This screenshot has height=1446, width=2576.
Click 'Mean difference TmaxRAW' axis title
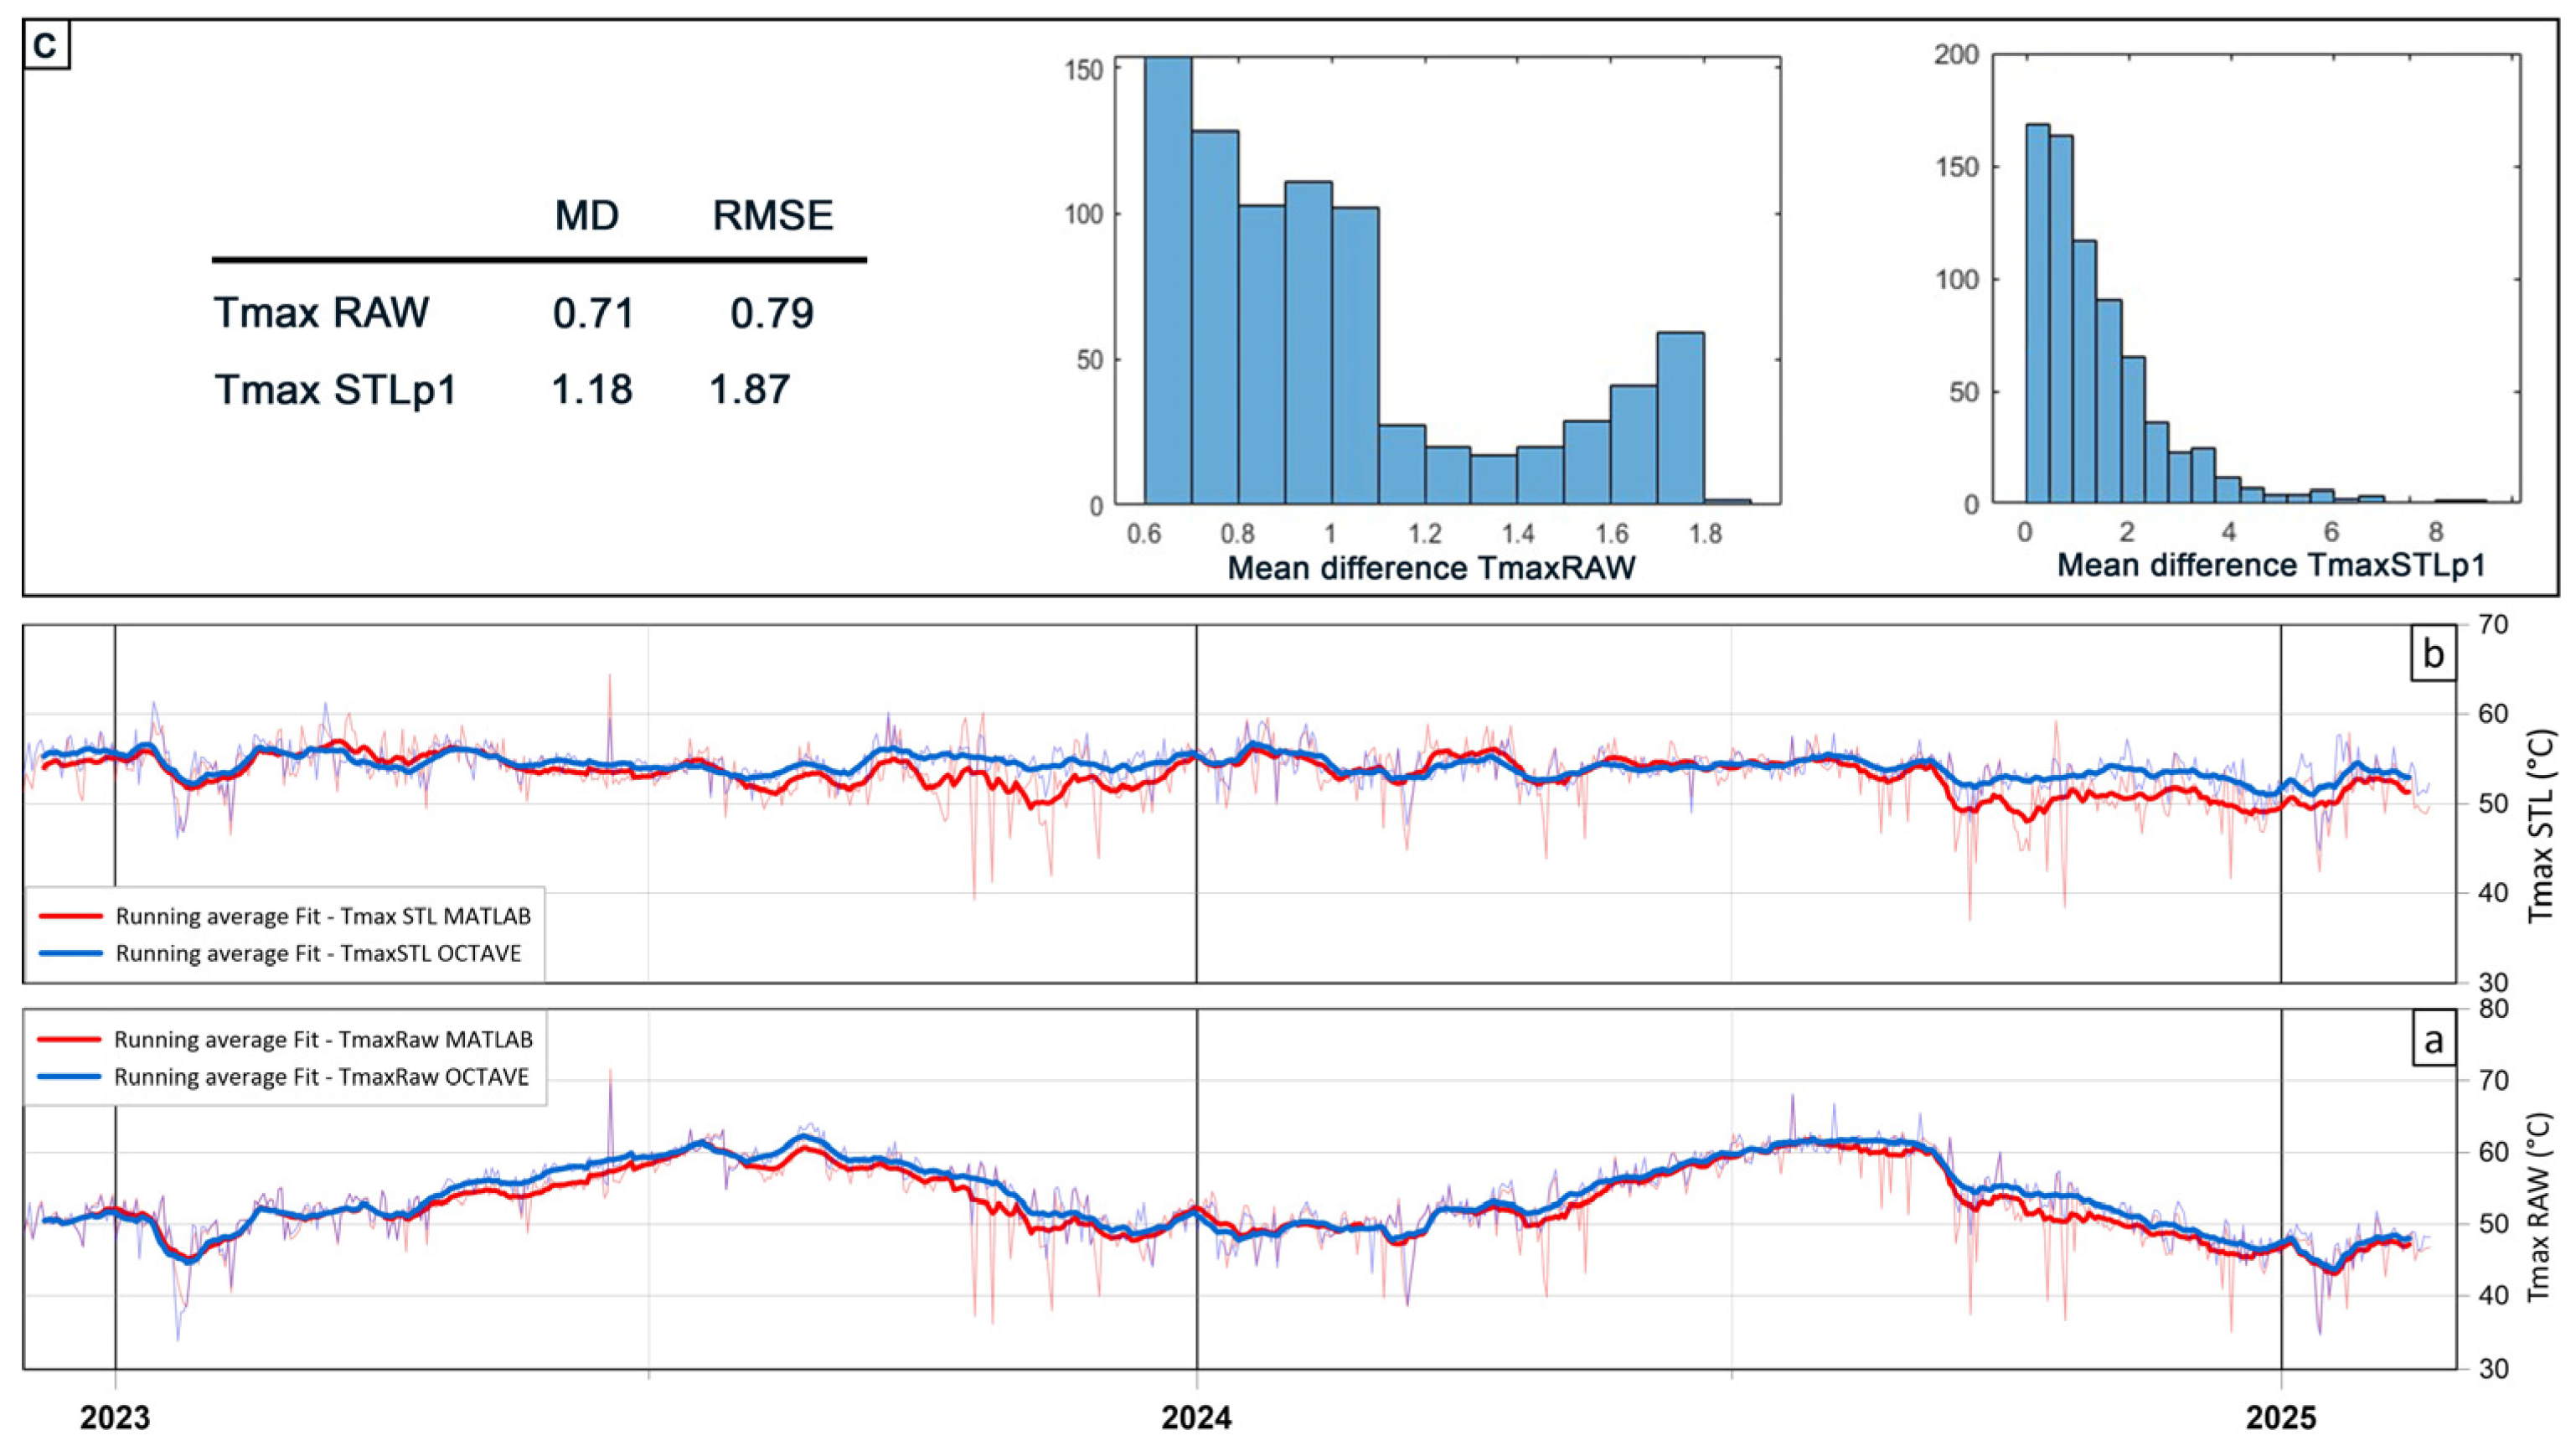tap(1431, 568)
